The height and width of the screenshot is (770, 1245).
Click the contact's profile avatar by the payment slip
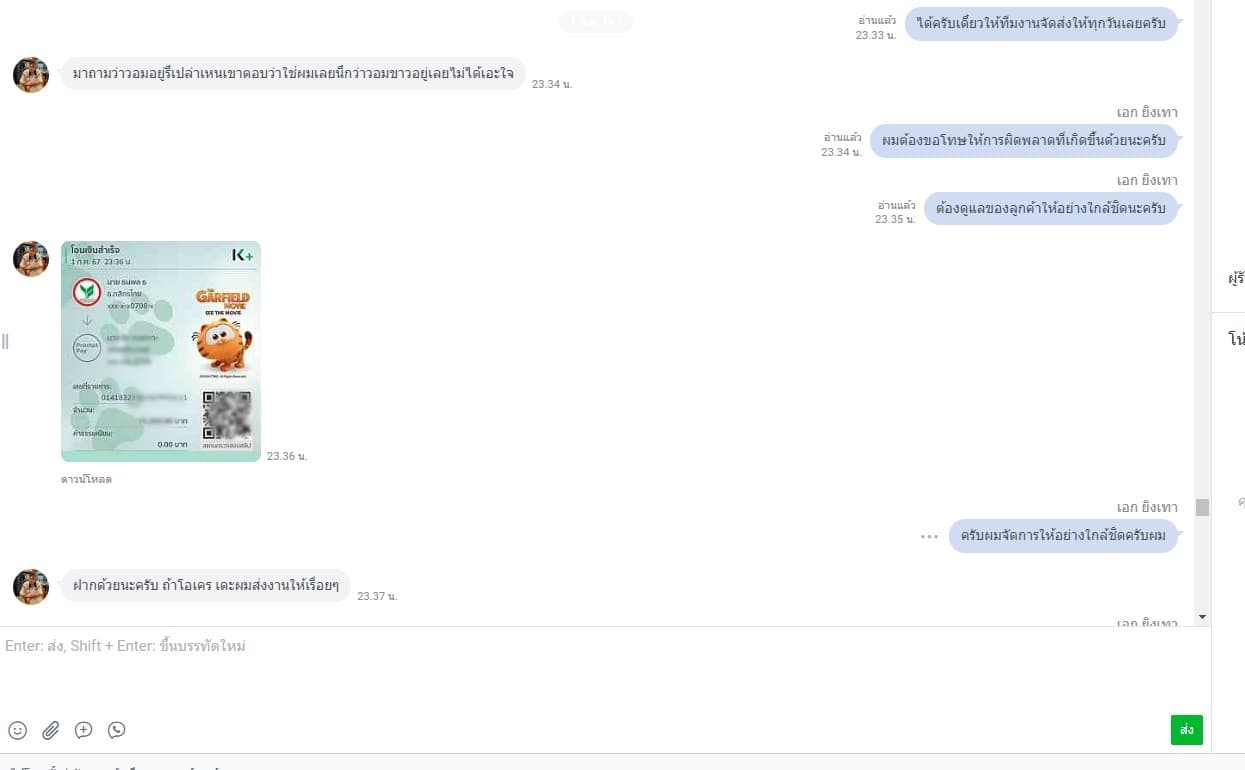[x=30, y=258]
